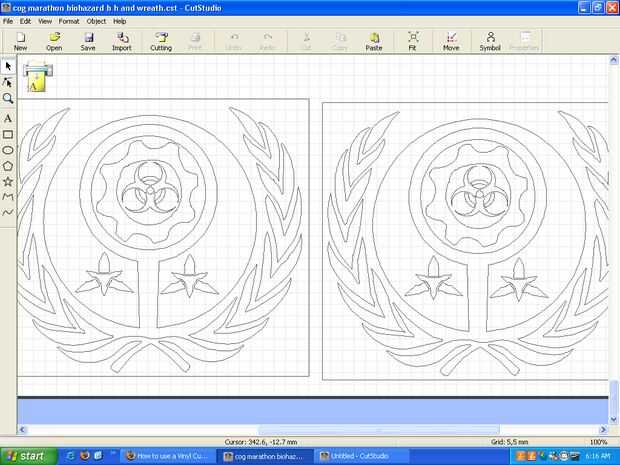
Task: Click the vertical scrollbar down arrow
Action: [614, 419]
